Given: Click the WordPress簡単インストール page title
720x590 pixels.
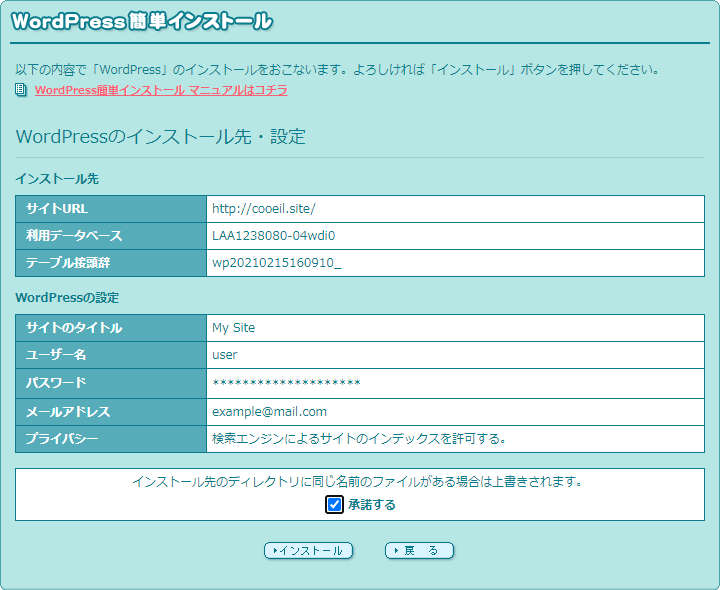Looking at the screenshot, I should (141, 21).
